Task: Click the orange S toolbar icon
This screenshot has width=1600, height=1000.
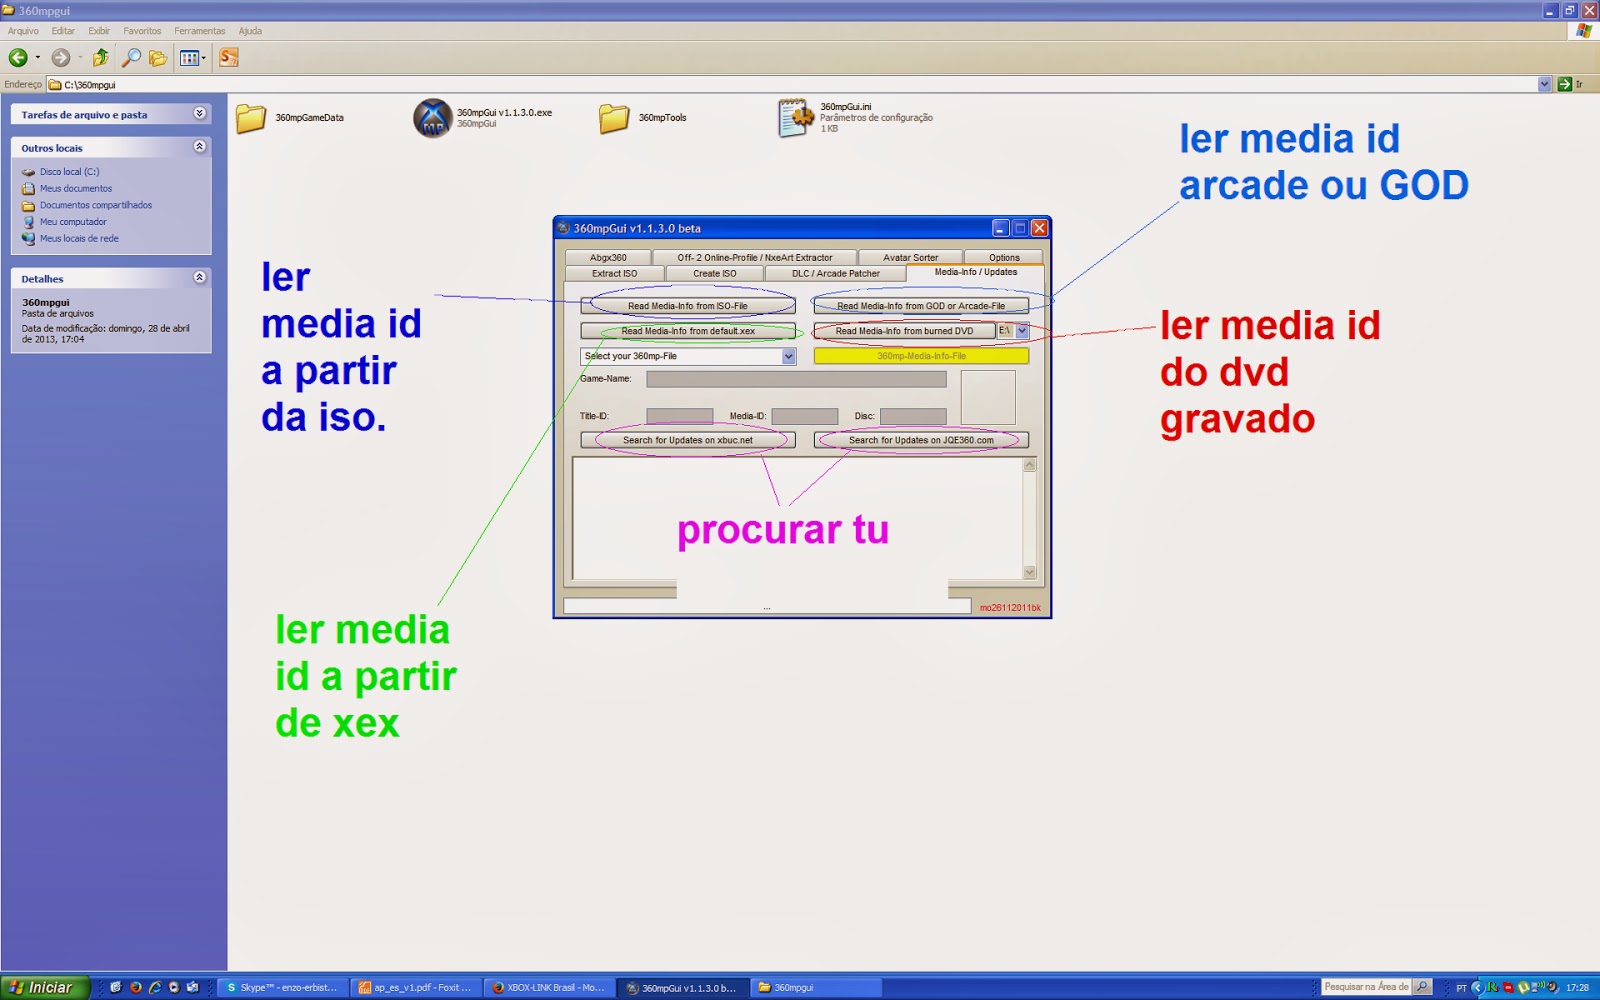Action: tap(229, 58)
